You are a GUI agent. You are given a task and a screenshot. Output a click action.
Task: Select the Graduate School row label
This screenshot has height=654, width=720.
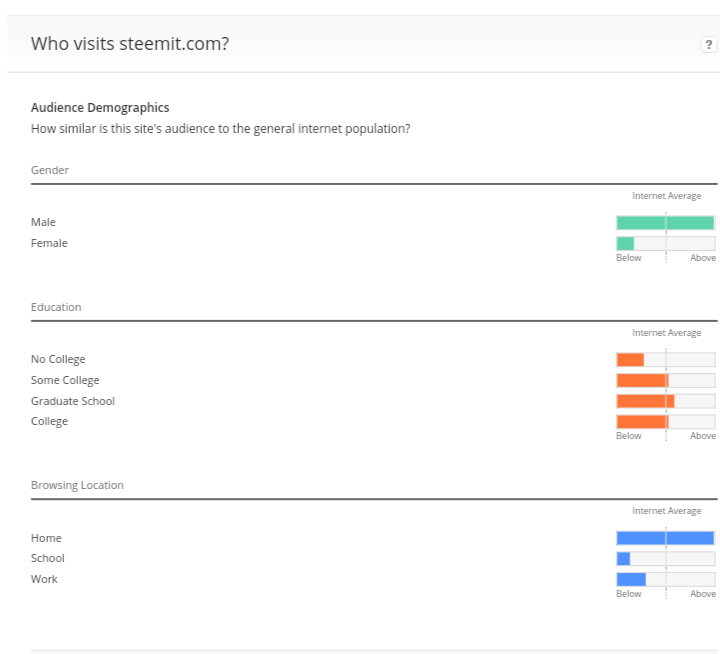pyautogui.click(x=73, y=401)
